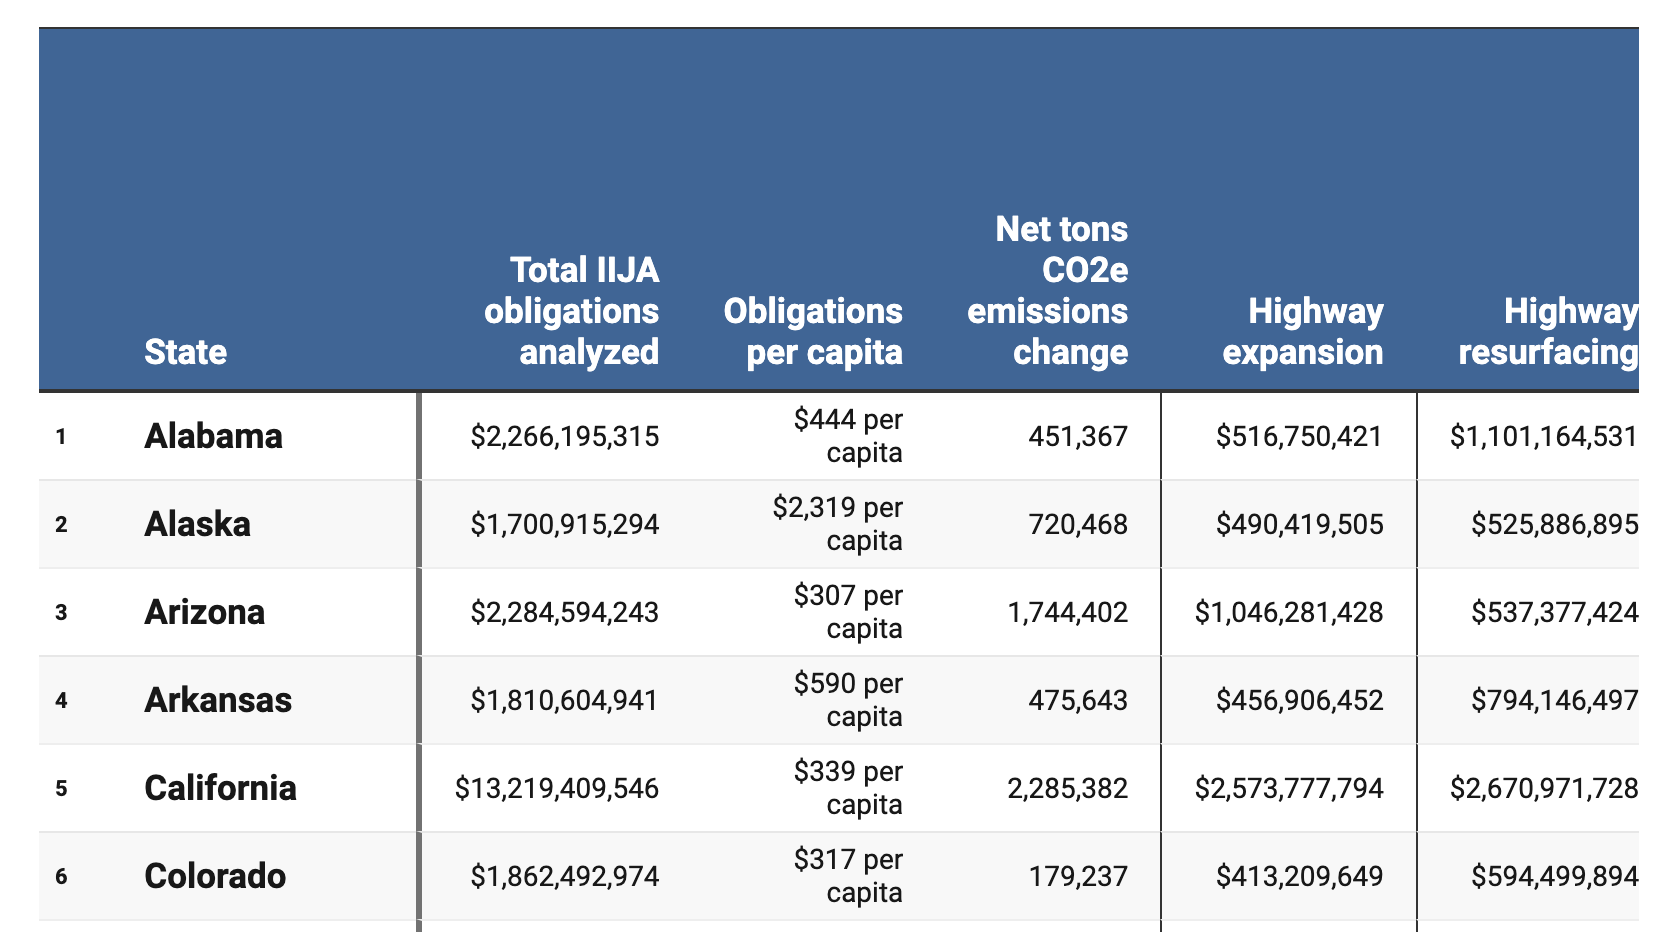This screenshot has width=1678, height=932.
Task: Sort by Obligations per capita header
Action: point(813,331)
